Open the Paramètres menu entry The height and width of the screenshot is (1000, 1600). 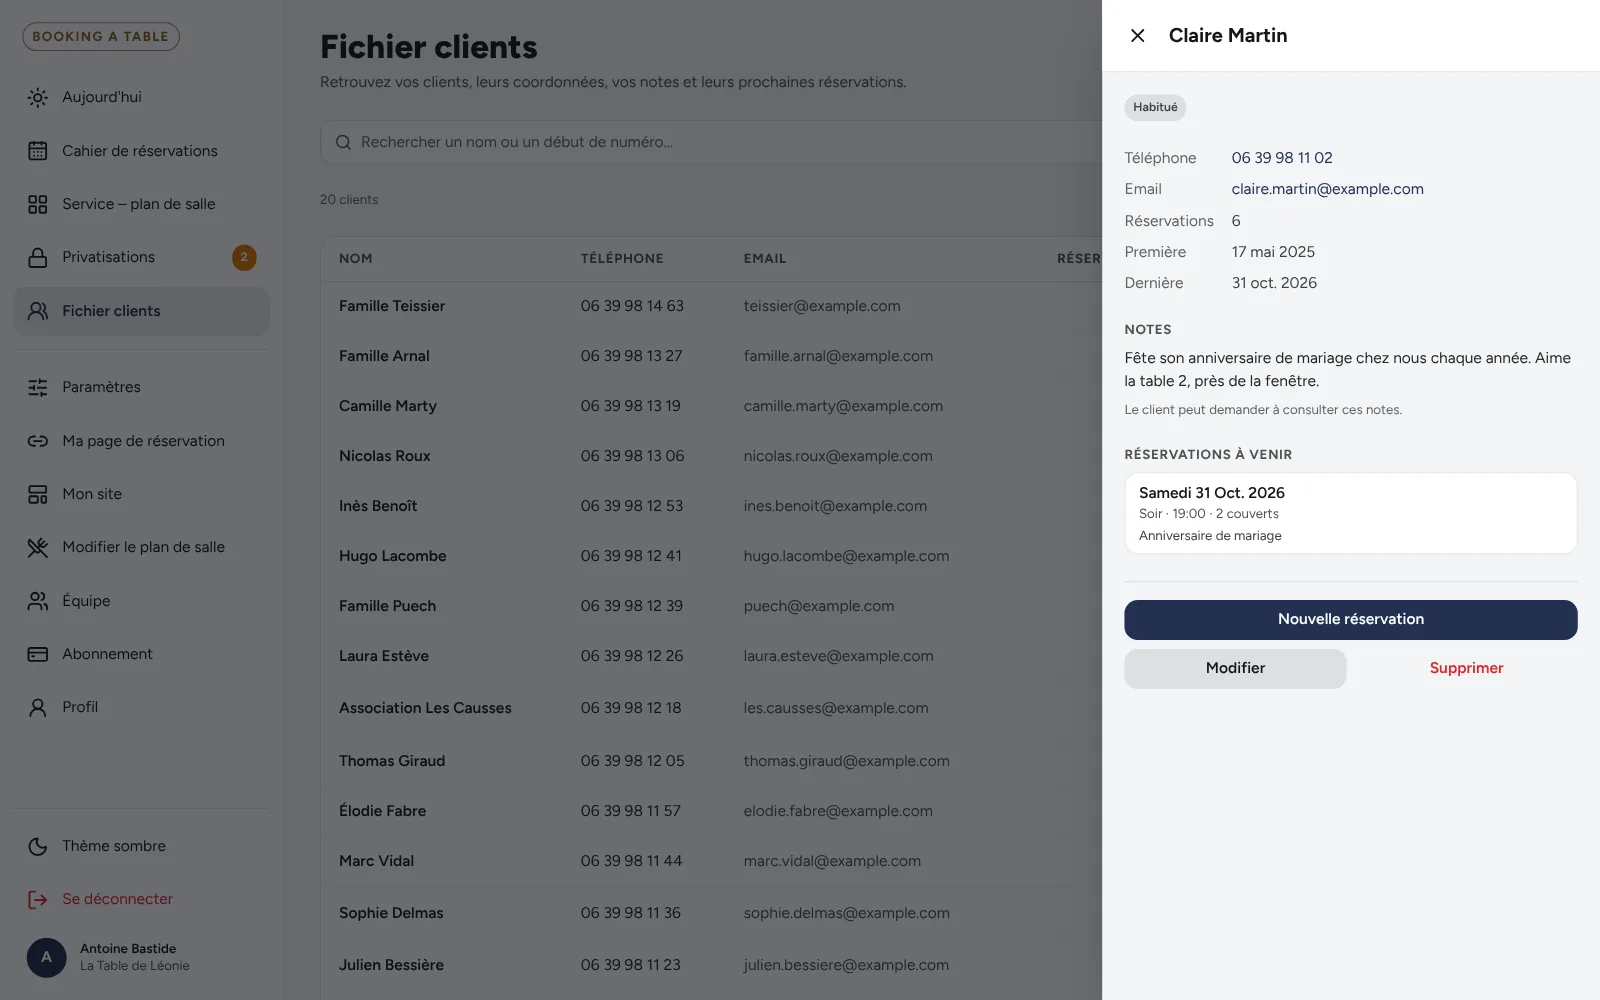click(142, 387)
